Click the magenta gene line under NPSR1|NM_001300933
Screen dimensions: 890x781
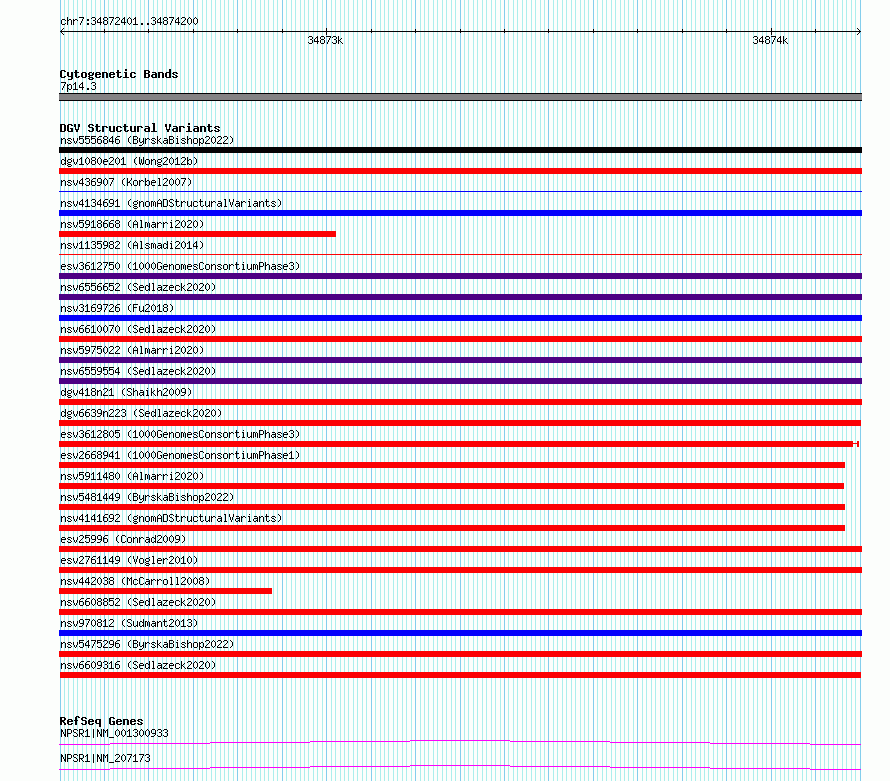(x=460, y=742)
